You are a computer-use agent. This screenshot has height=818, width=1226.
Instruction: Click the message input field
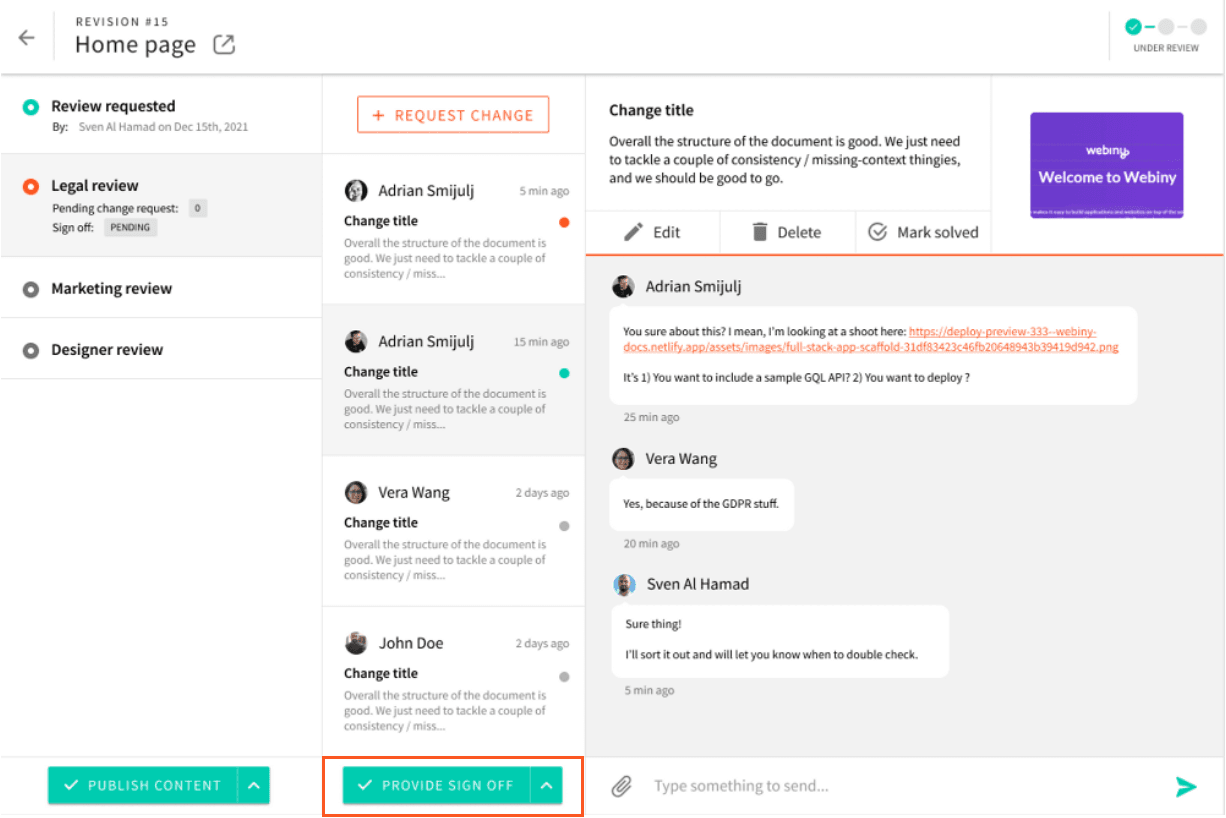(x=900, y=786)
